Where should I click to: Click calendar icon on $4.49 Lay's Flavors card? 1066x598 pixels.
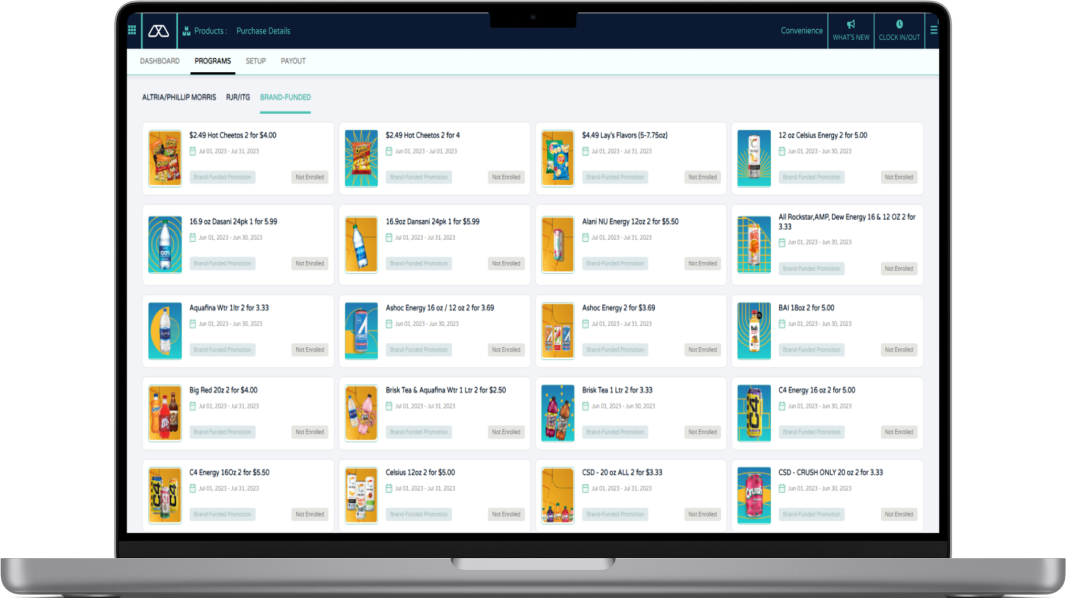pyautogui.click(x=585, y=151)
